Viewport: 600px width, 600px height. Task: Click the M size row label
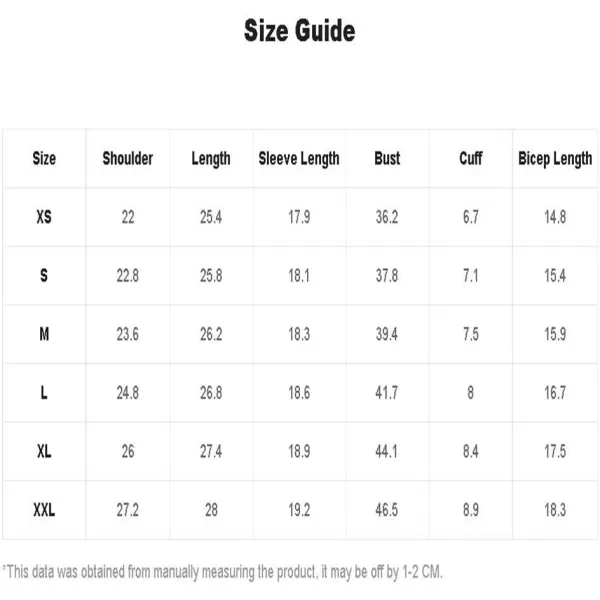coord(44,334)
